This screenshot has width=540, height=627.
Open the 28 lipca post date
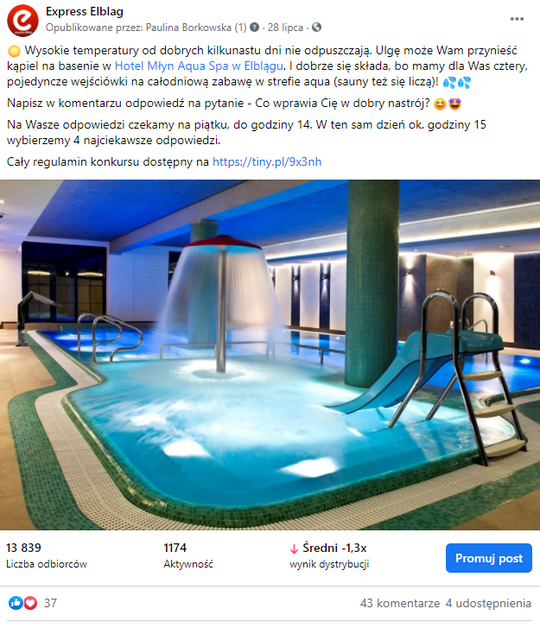285,27
